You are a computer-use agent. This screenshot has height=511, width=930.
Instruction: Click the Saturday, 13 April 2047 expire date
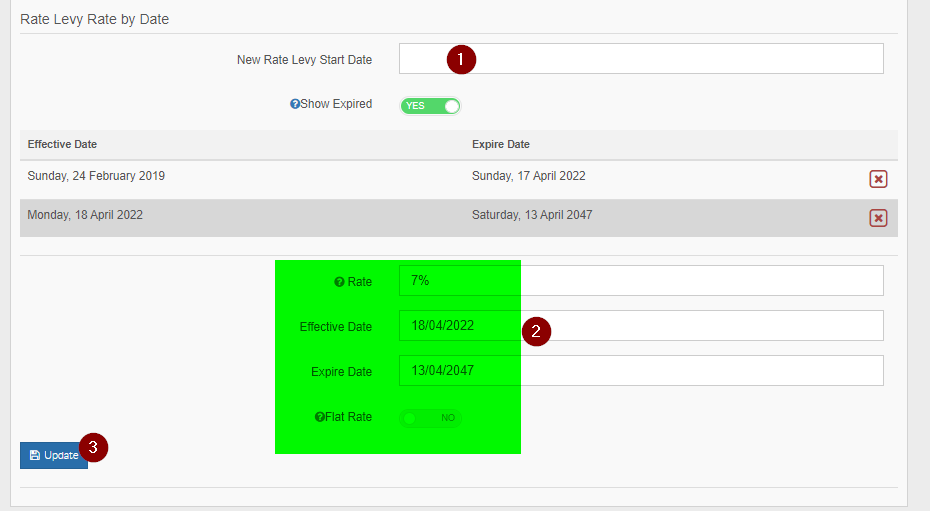532,215
